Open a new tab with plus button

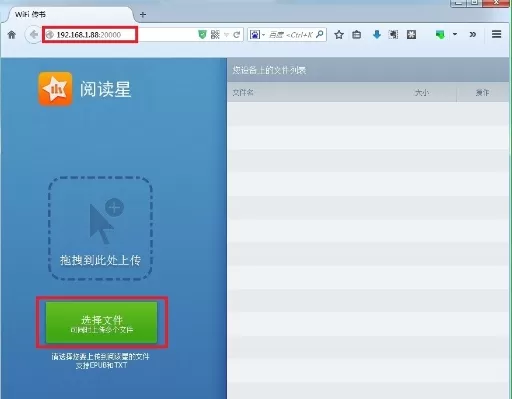tap(143, 15)
